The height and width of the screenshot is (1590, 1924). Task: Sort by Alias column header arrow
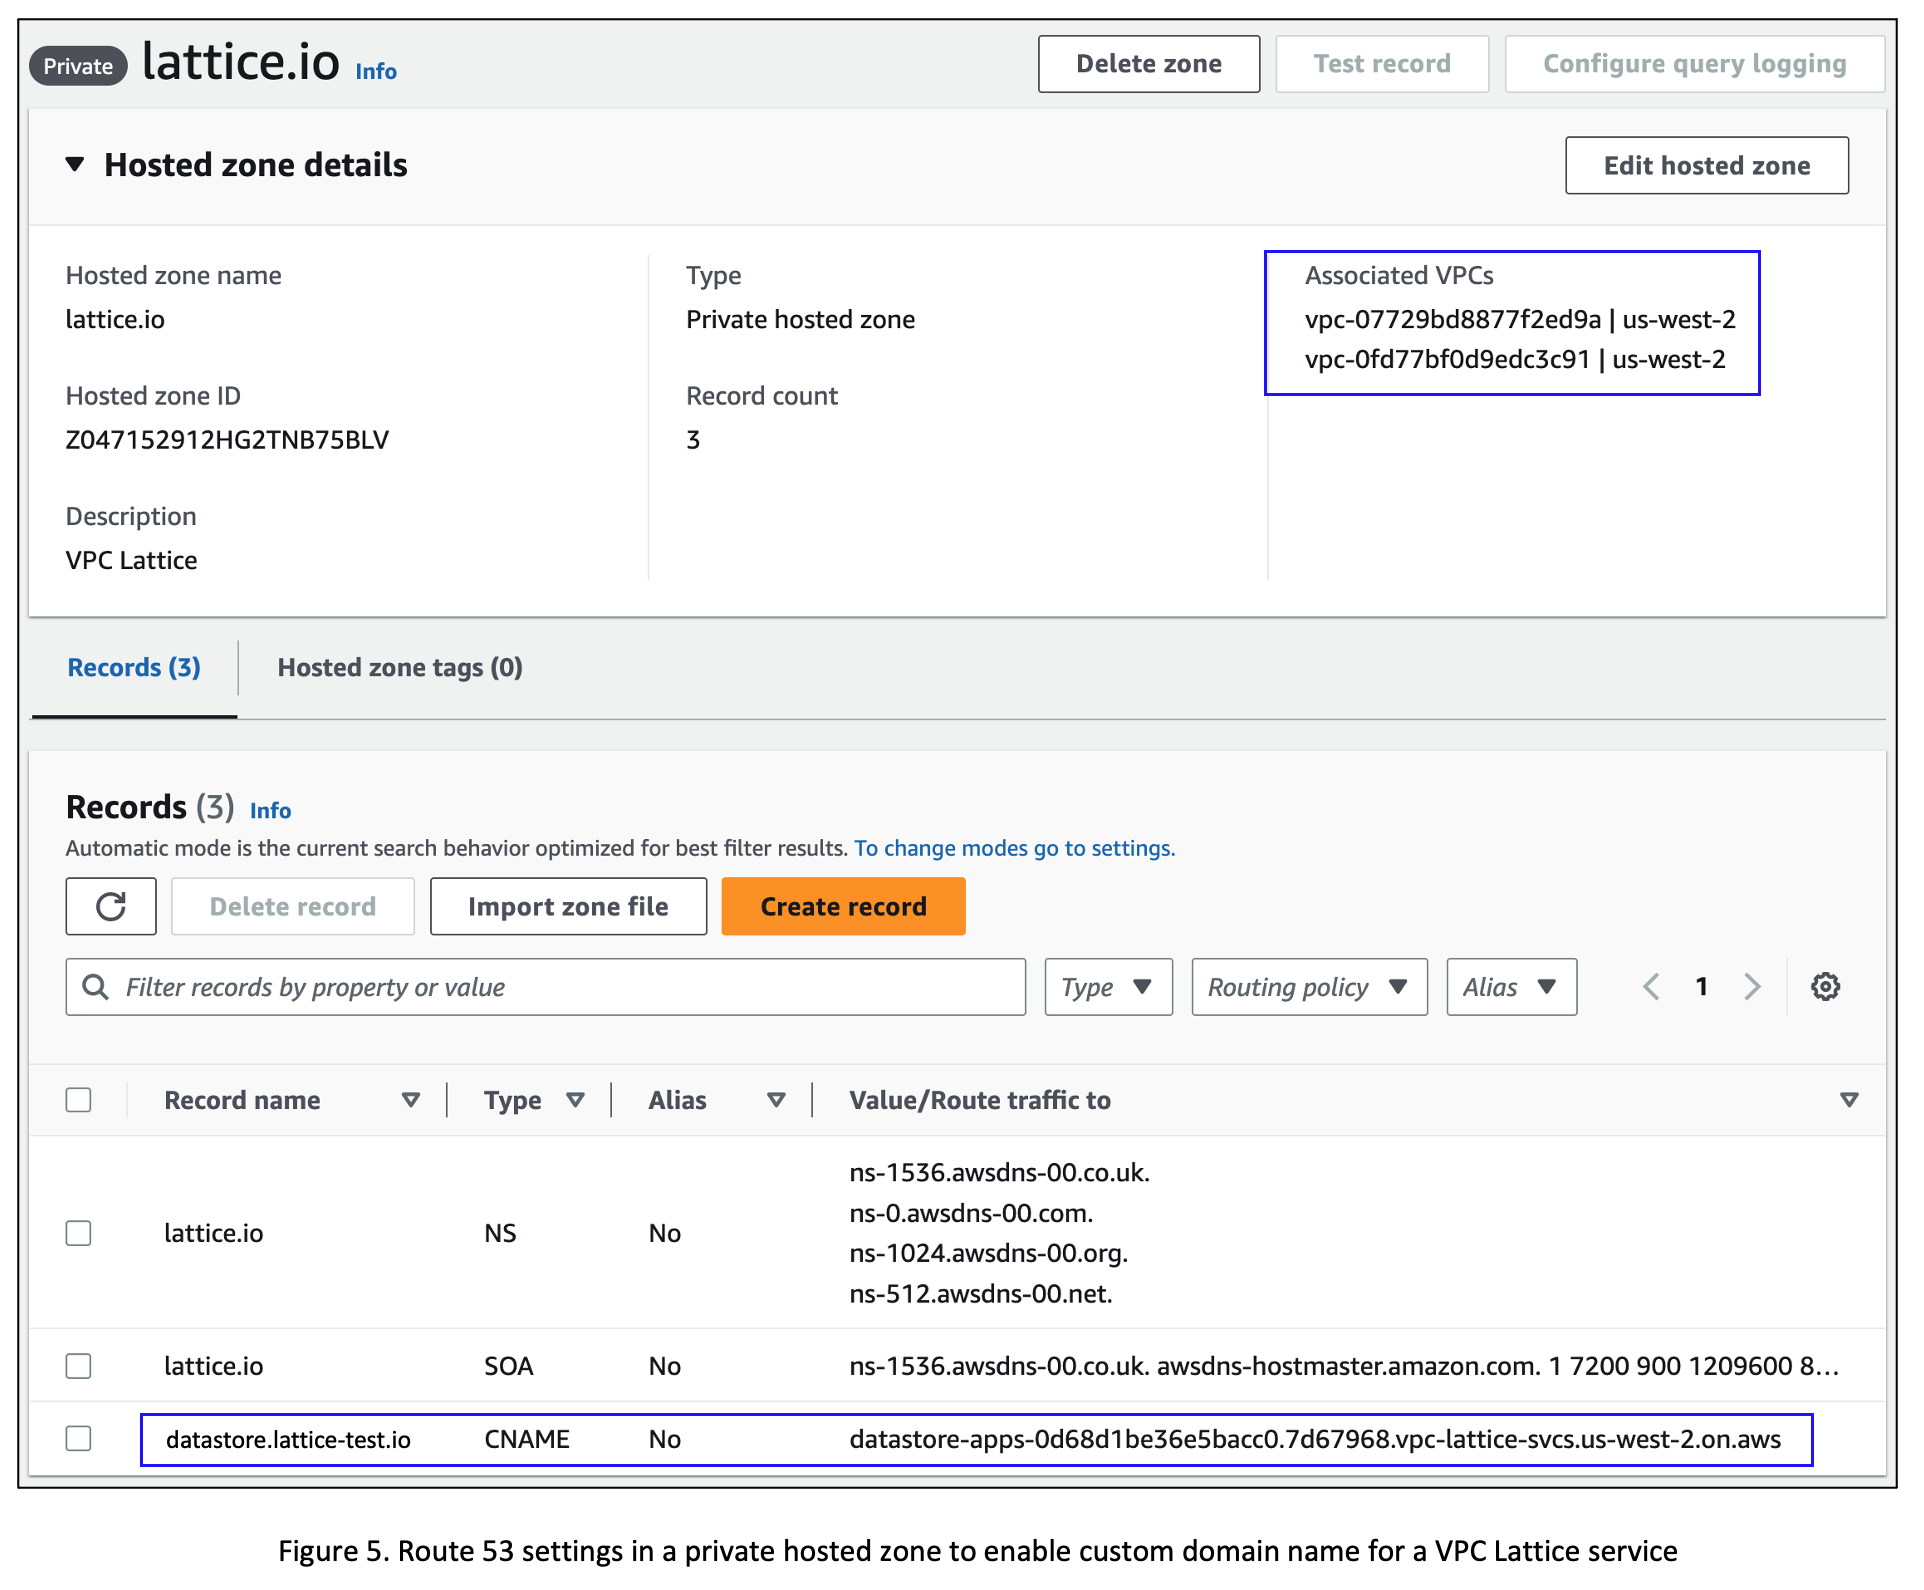(775, 1100)
